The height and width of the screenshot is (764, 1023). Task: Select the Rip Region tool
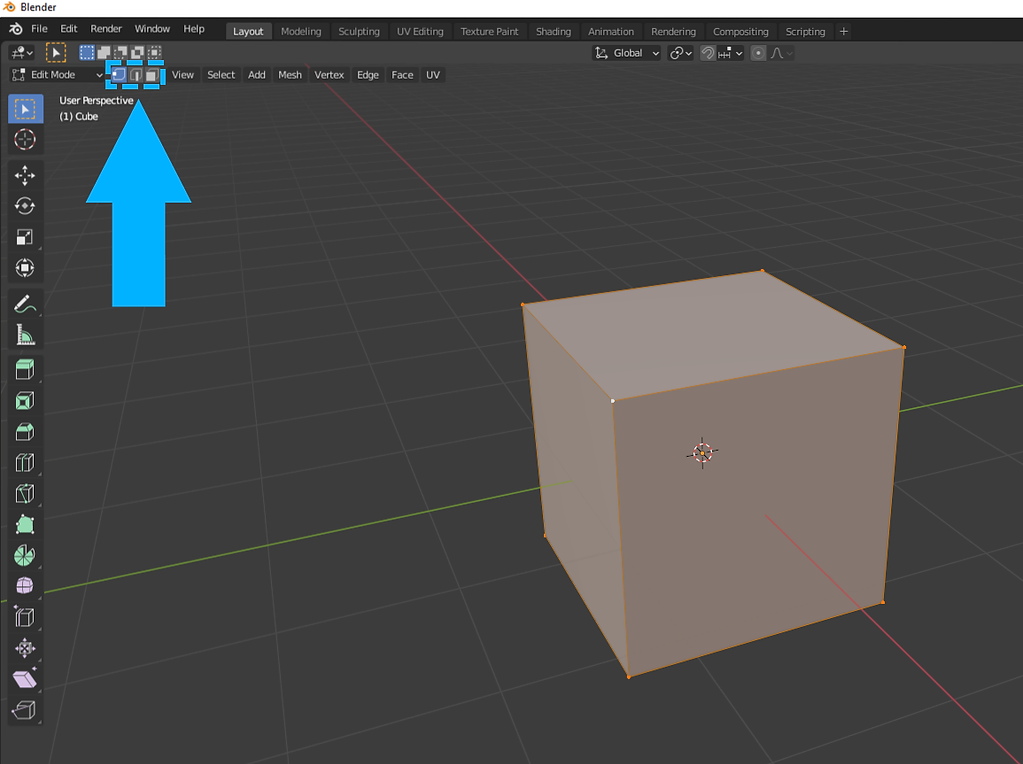(x=25, y=711)
